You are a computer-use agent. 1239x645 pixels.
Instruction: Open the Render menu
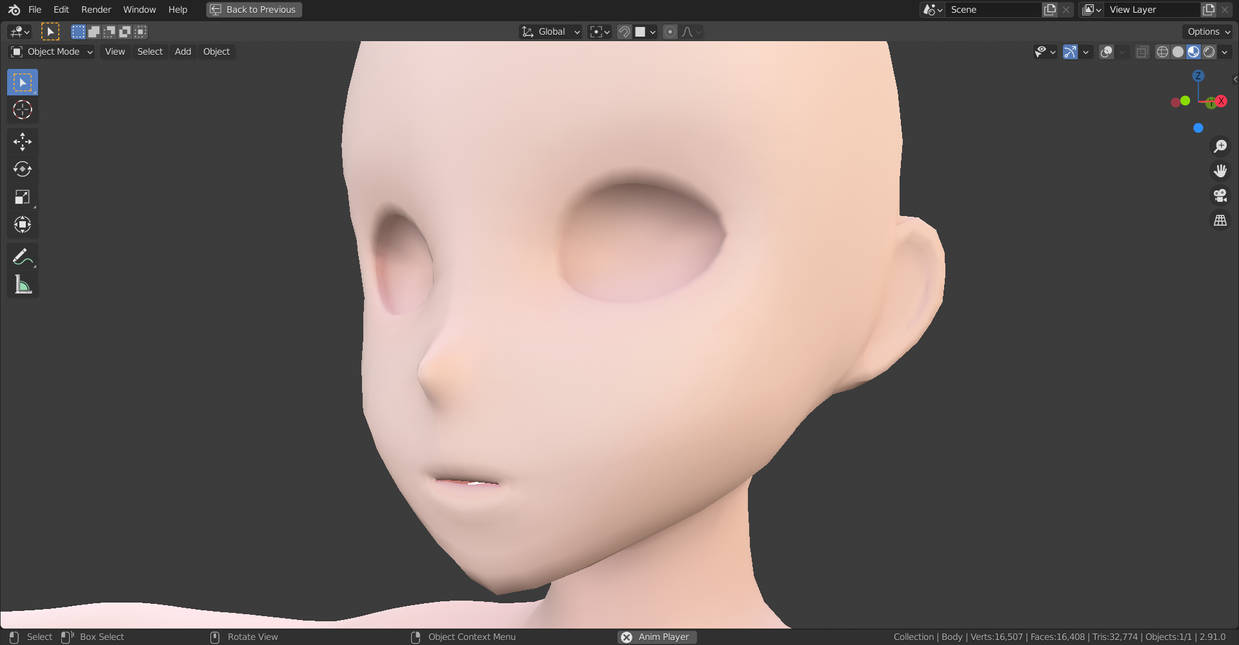(x=96, y=9)
